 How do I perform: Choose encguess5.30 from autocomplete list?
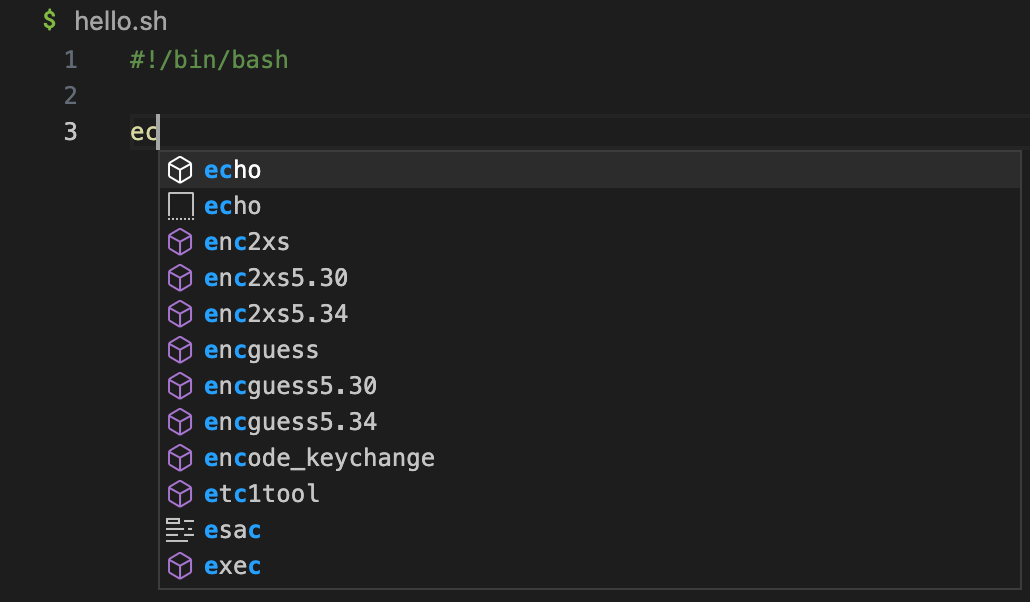(x=590, y=386)
